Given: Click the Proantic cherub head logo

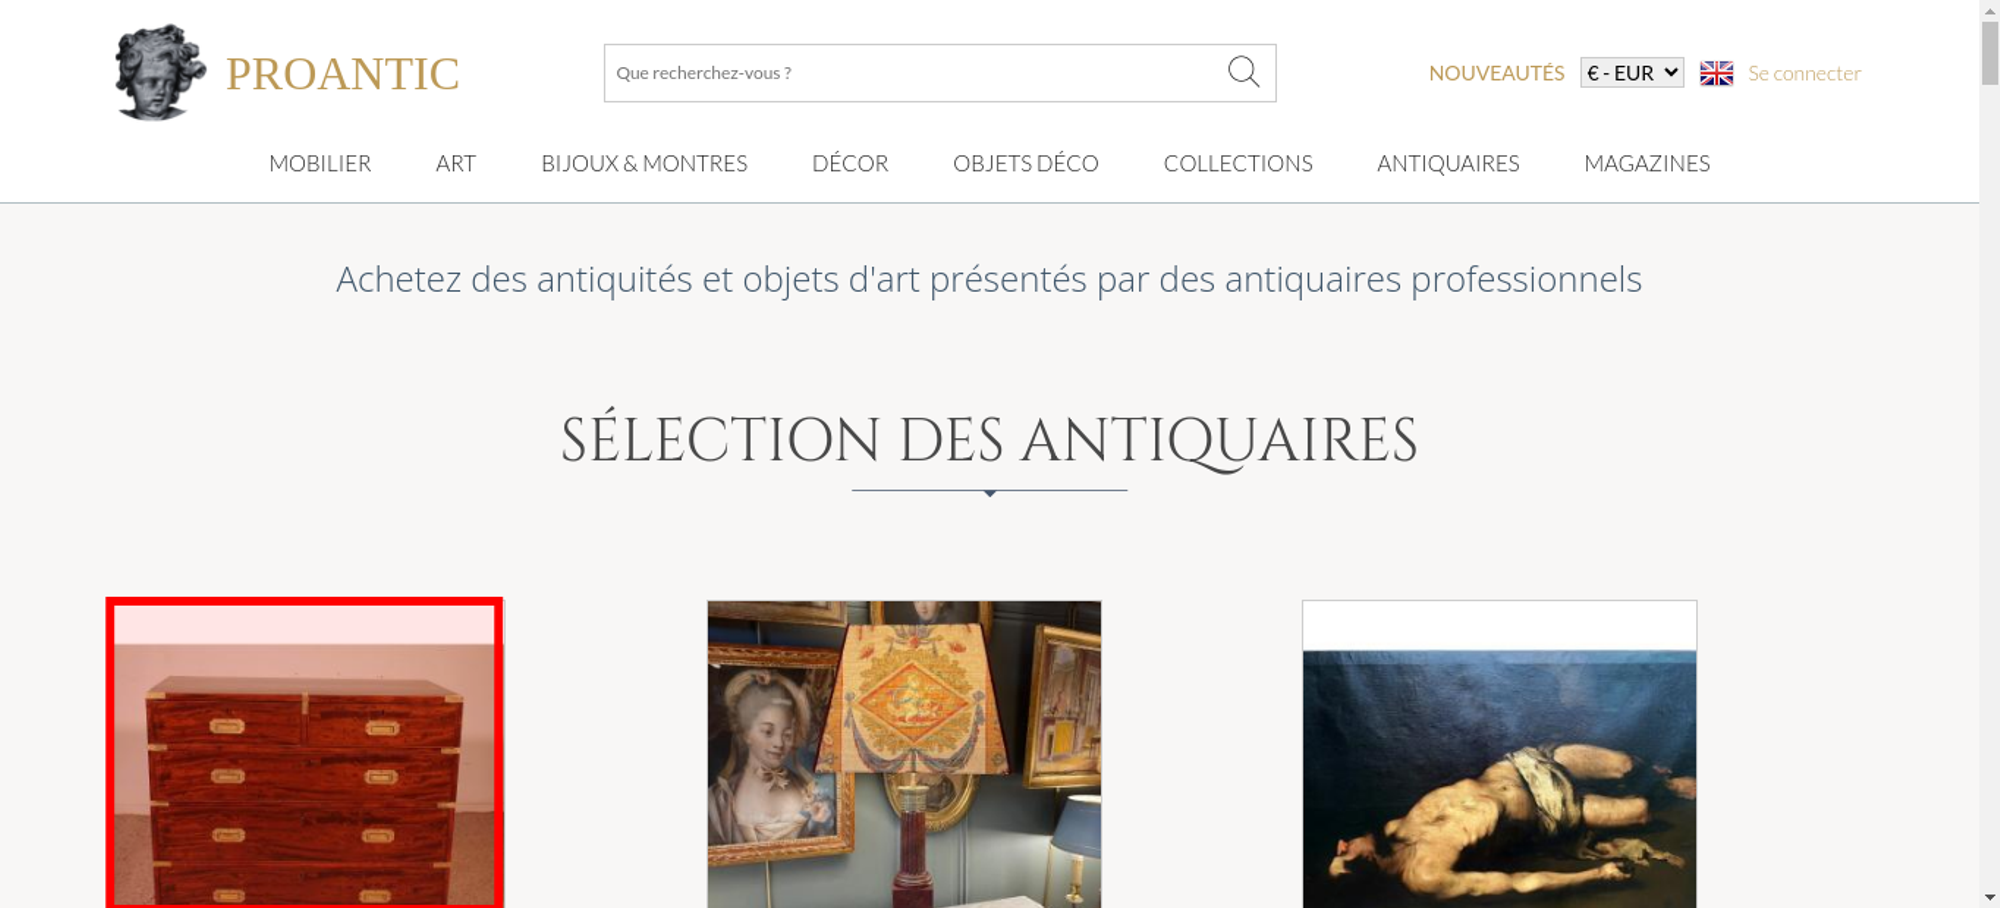Looking at the screenshot, I should click(x=160, y=72).
